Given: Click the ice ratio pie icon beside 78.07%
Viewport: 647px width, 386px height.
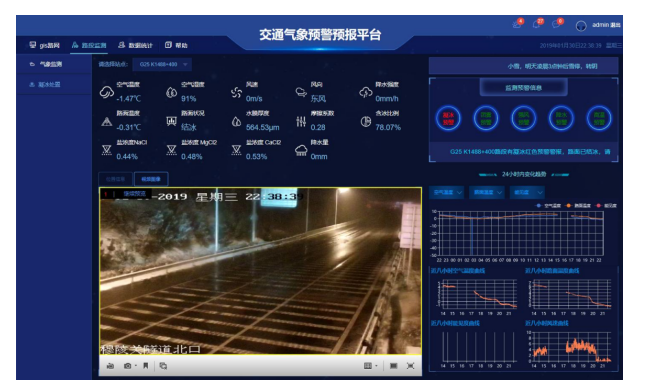Looking at the screenshot, I should pyautogui.click(x=366, y=121).
